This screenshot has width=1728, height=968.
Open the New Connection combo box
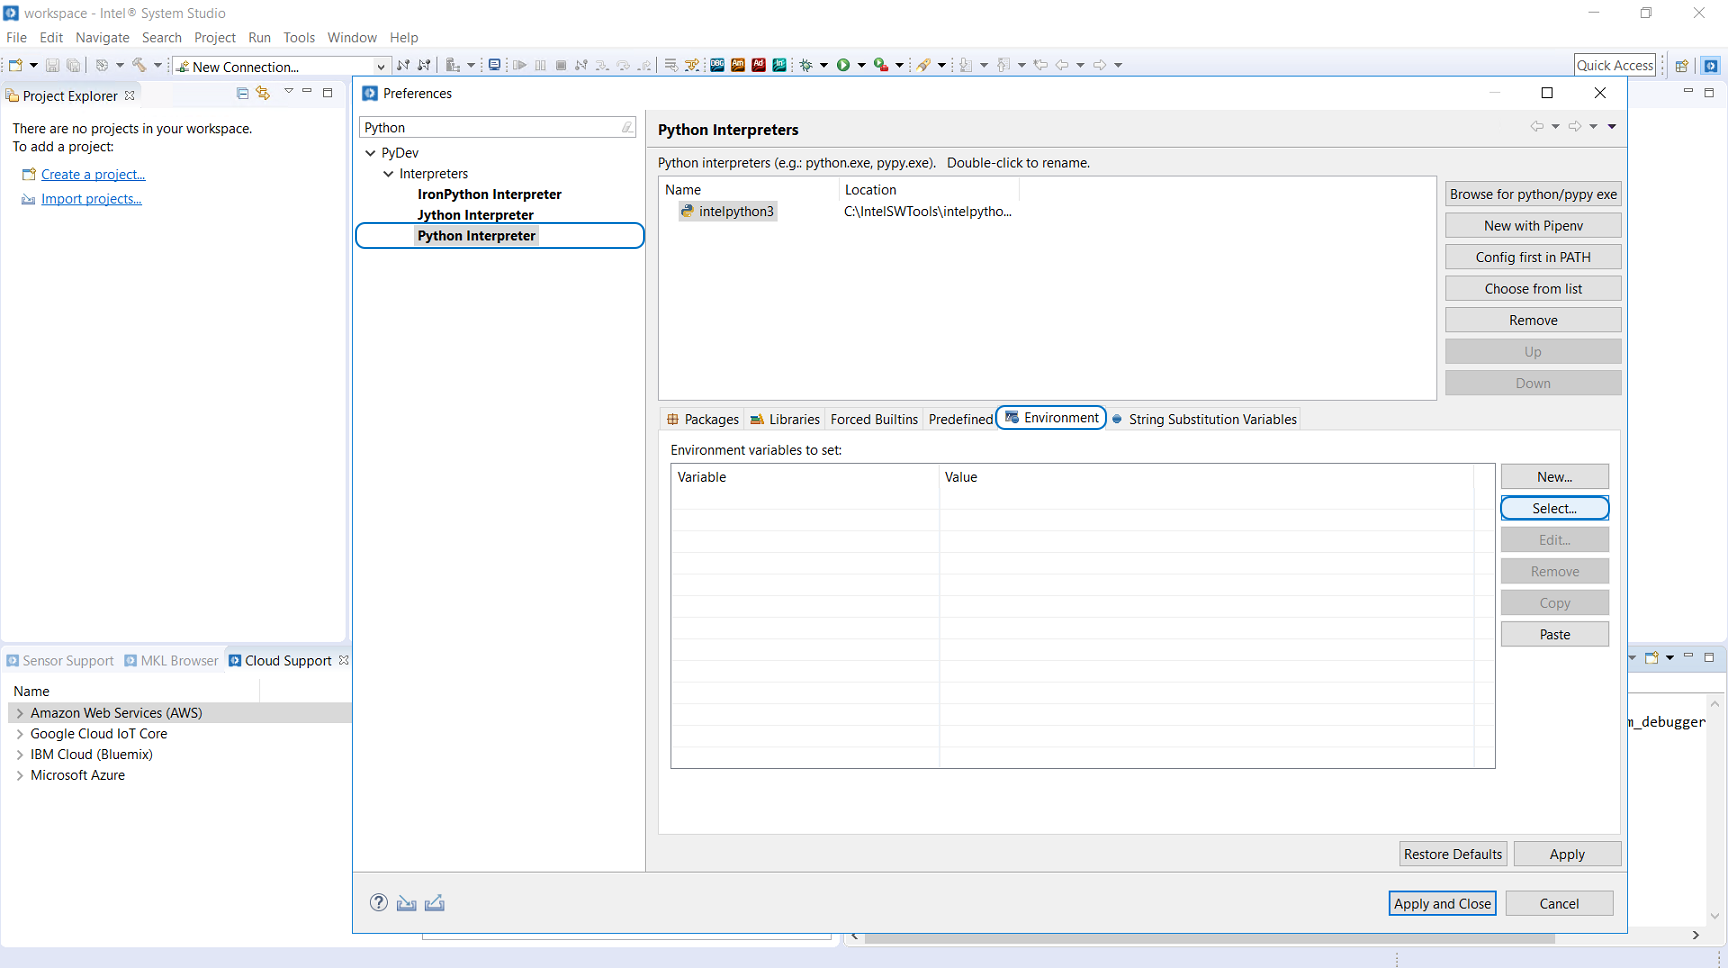pyautogui.click(x=282, y=66)
